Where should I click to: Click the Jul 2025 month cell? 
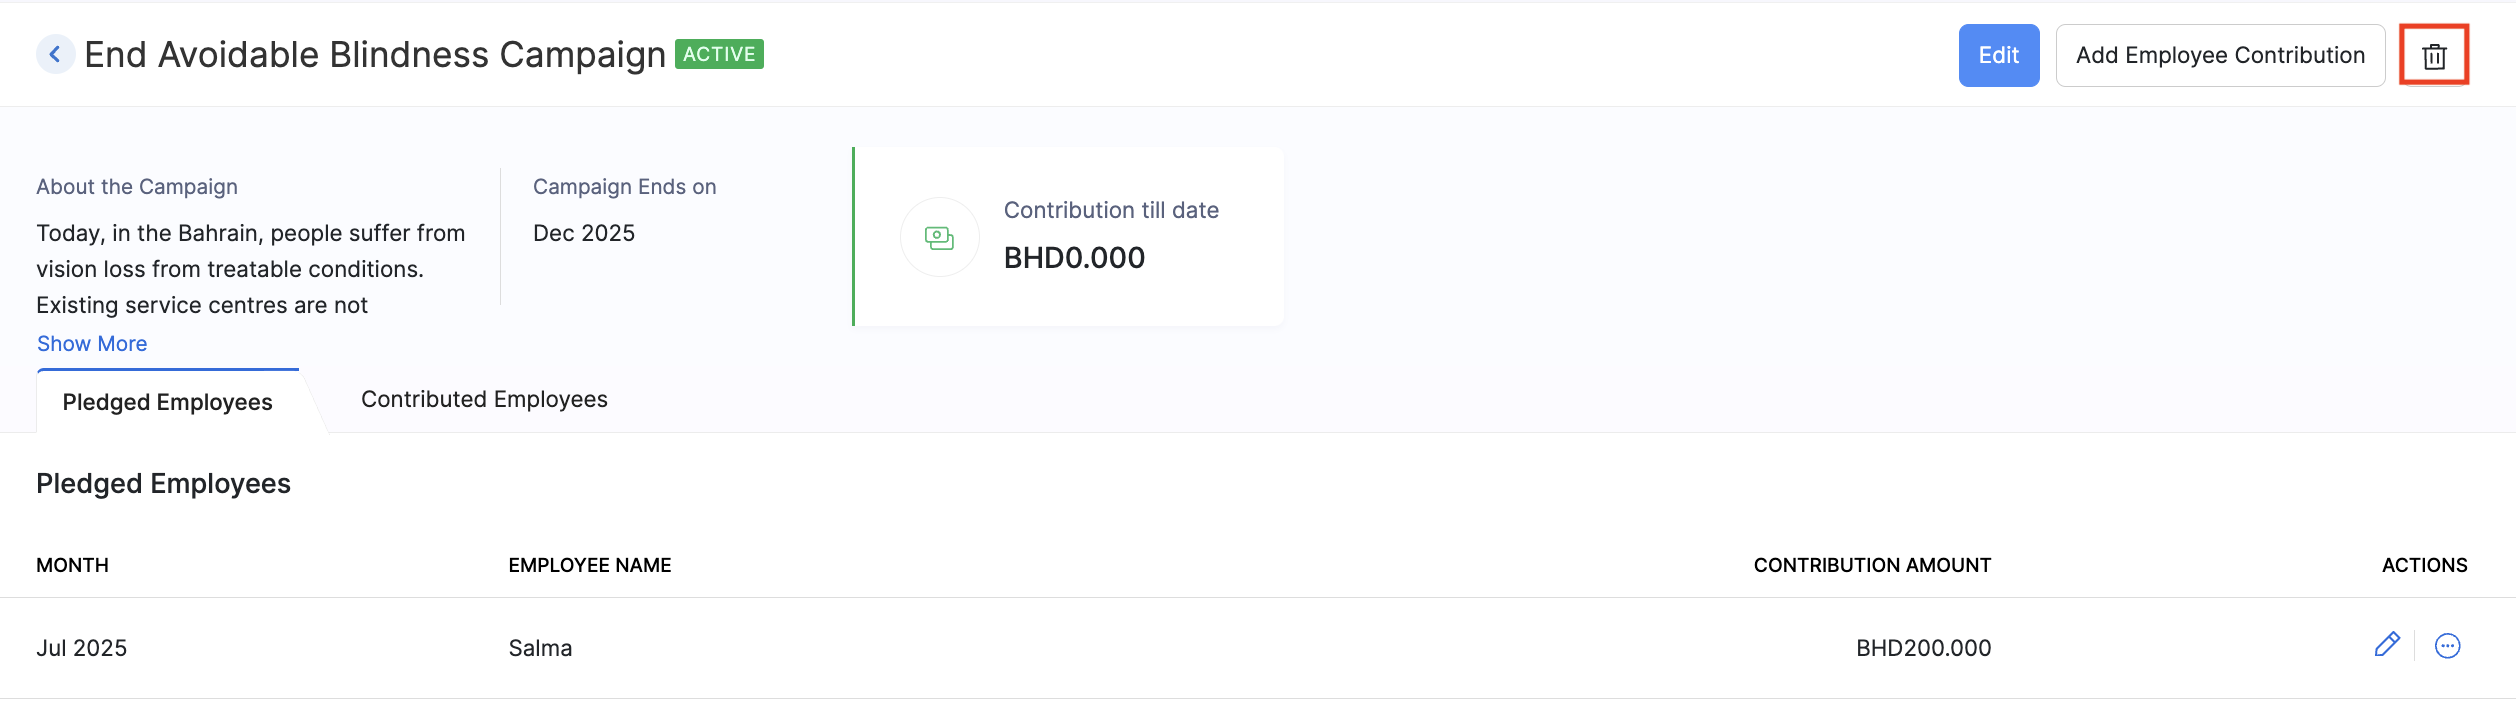pyautogui.click(x=82, y=648)
